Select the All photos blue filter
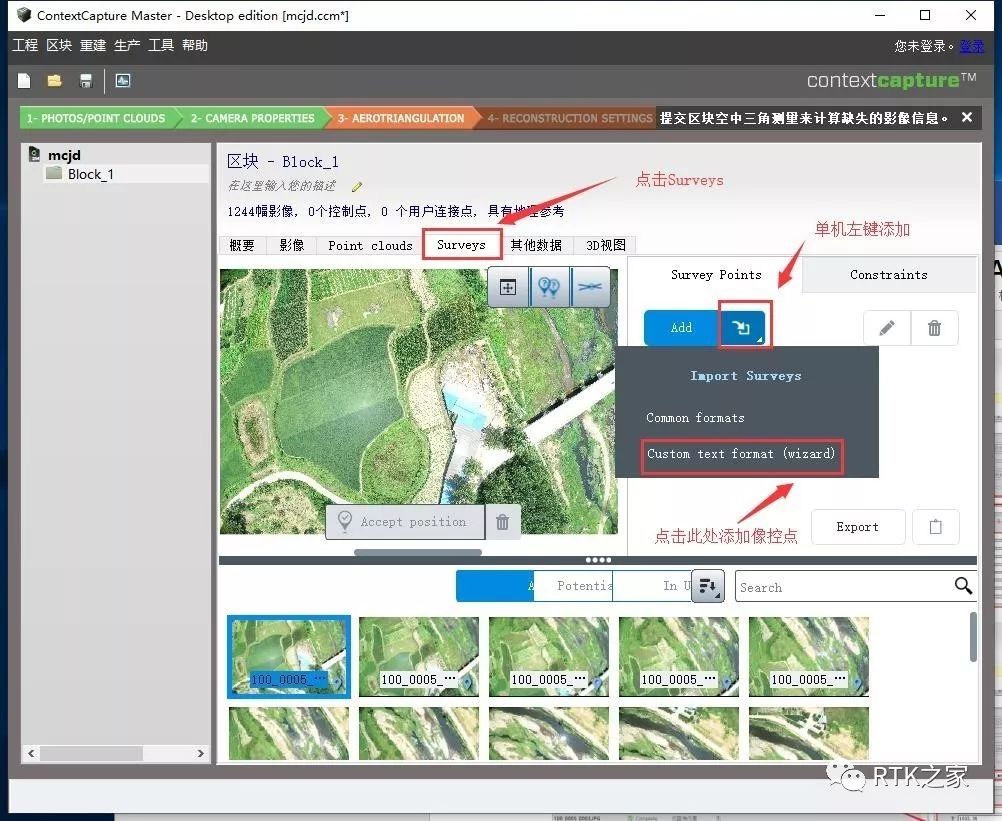Image resolution: width=1002 pixels, height=821 pixels. 495,586
